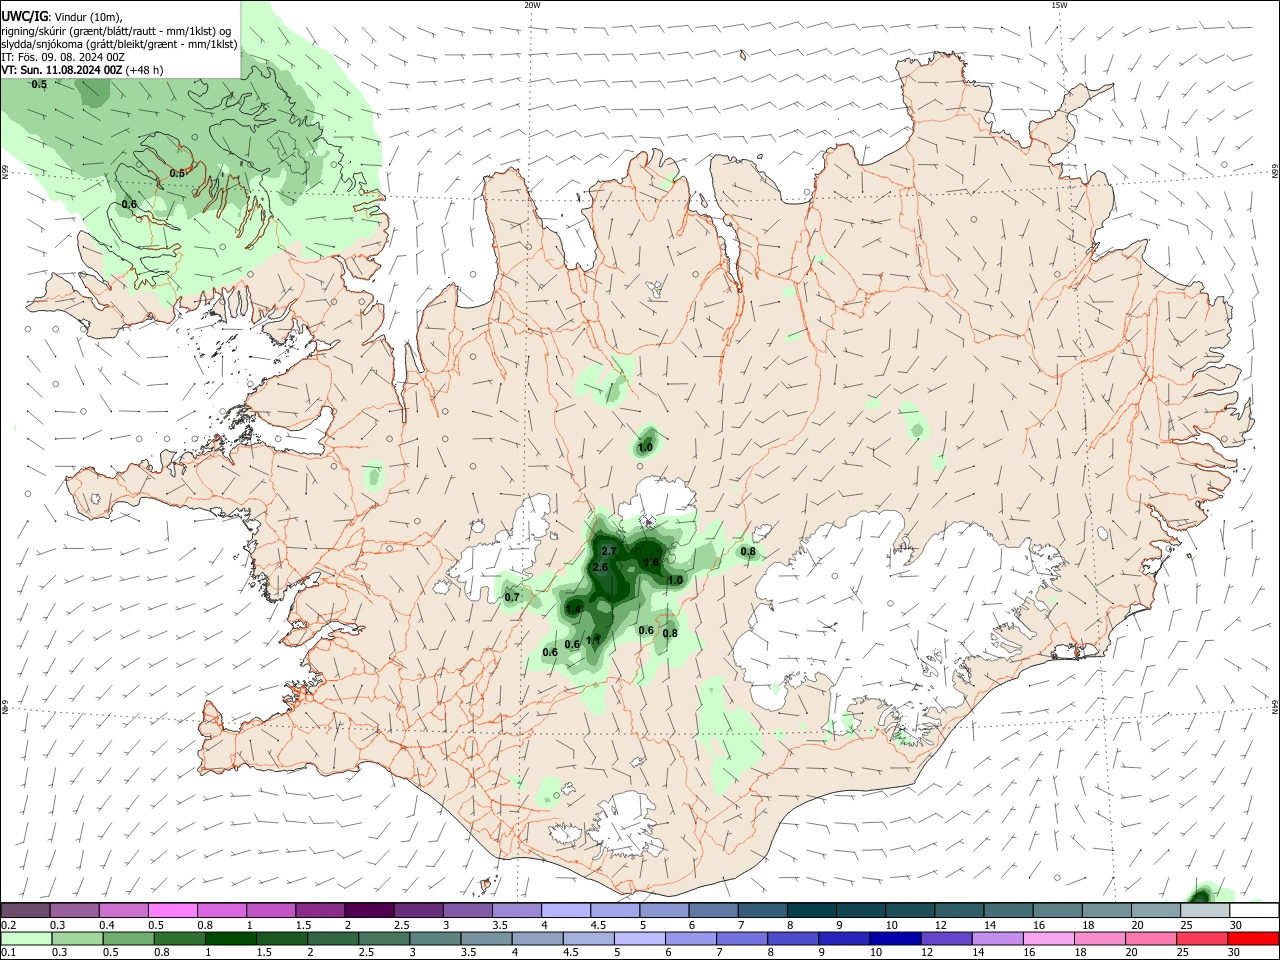1280x960 pixels.
Task: Click the '30' tick label on the lower scale
Action: [x=1235, y=953]
